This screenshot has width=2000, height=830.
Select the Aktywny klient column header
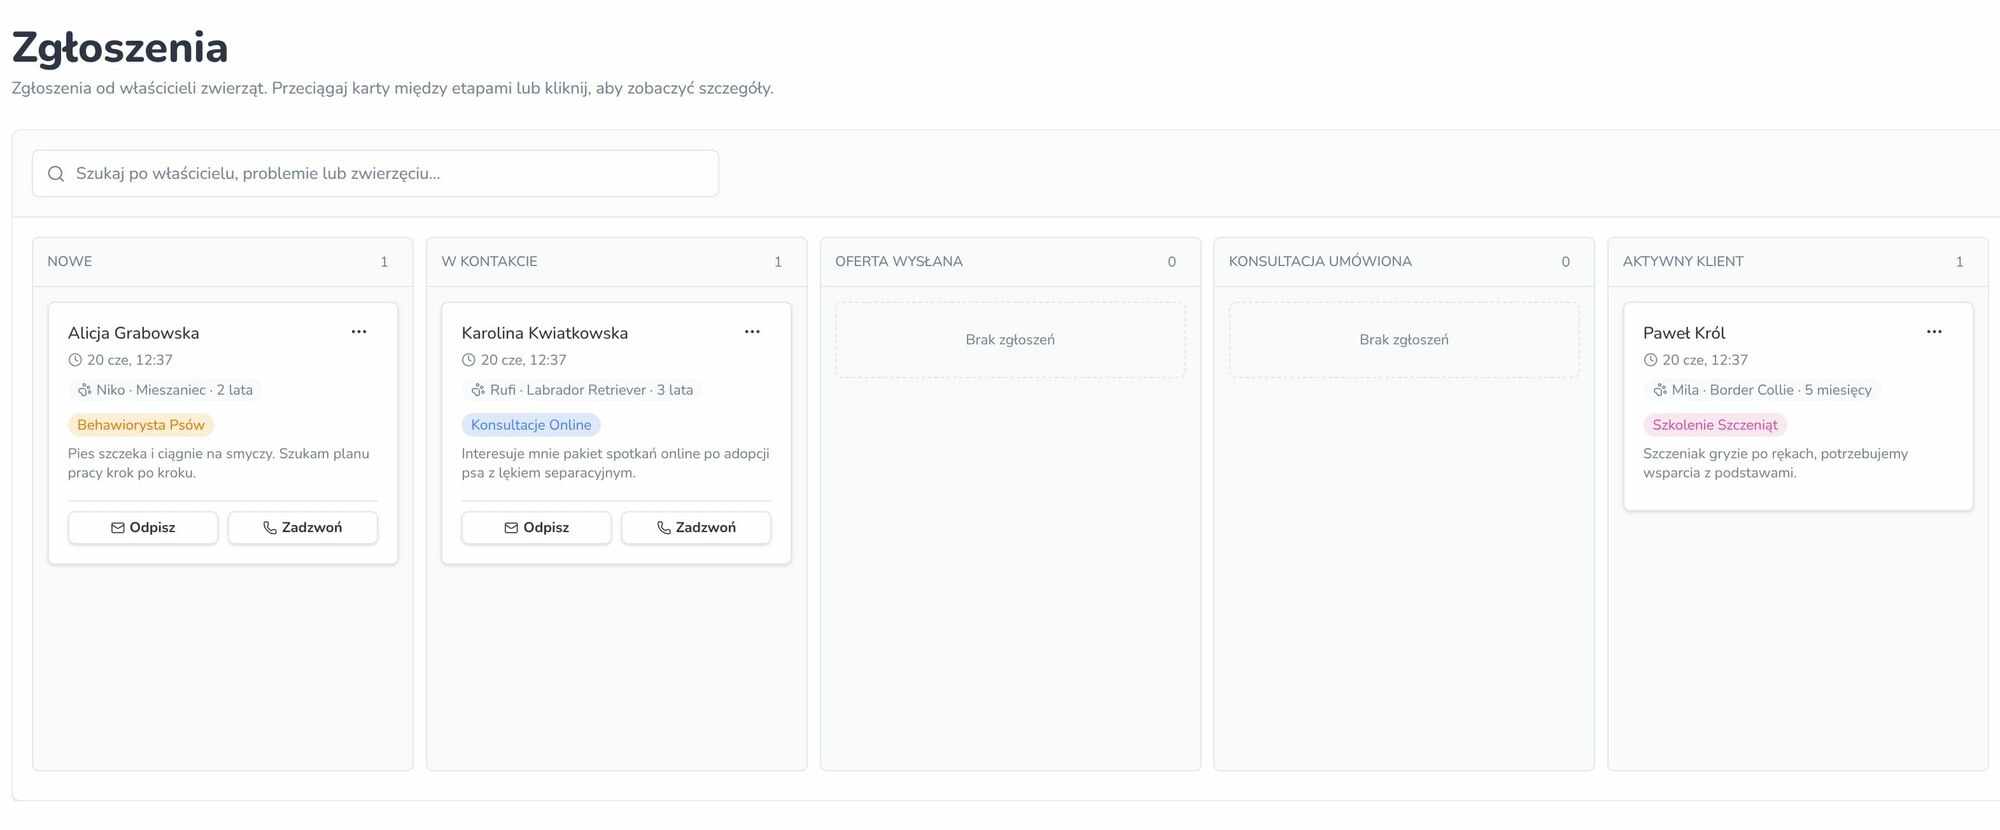(x=1798, y=262)
